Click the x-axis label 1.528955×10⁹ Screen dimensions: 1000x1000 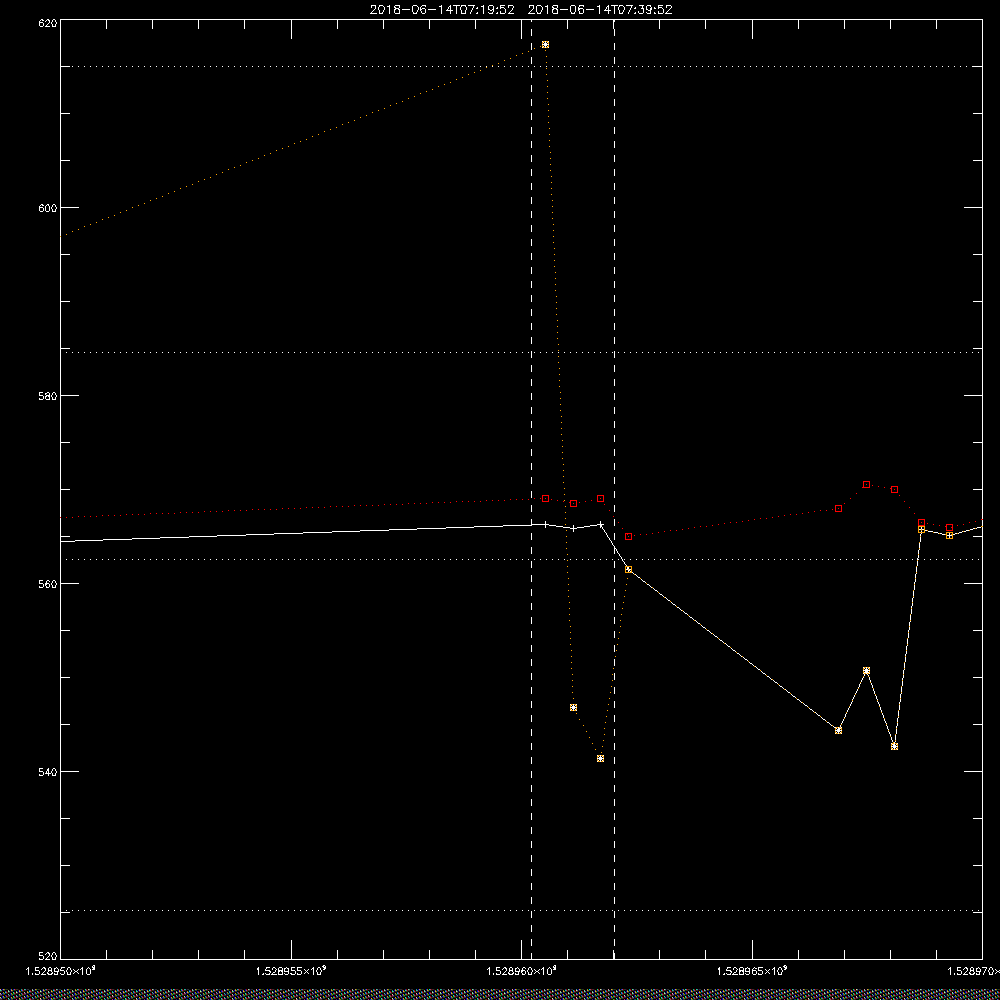(x=291, y=971)
